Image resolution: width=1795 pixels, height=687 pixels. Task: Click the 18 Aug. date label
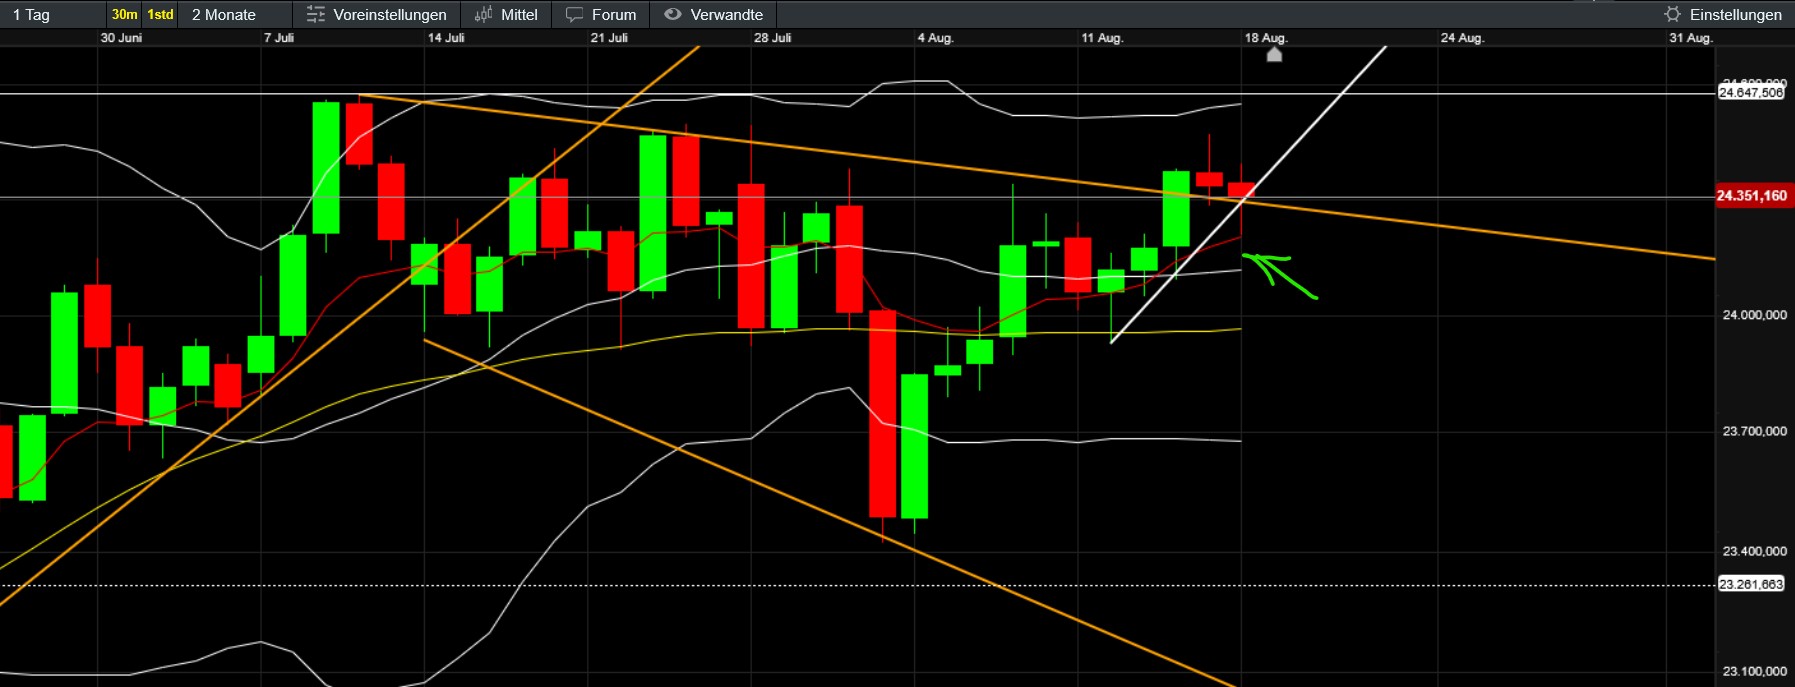1266,38
